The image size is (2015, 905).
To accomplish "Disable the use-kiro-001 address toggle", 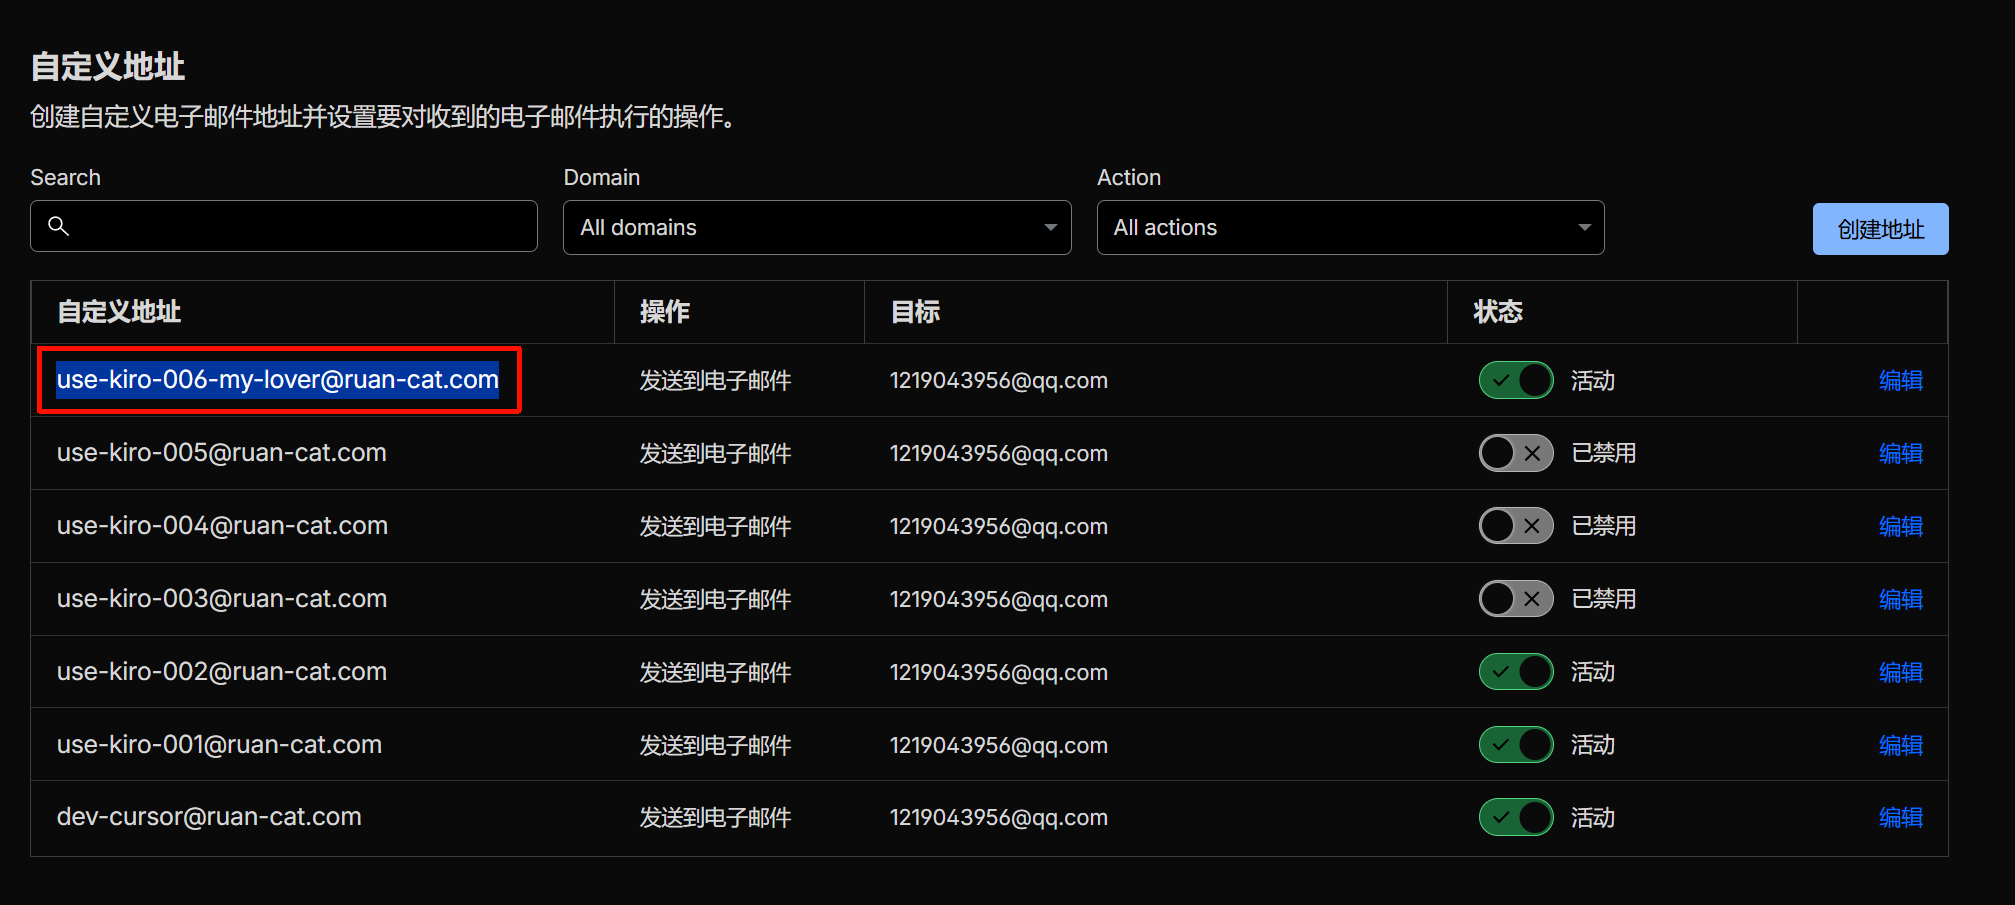I will (1515, 745).
